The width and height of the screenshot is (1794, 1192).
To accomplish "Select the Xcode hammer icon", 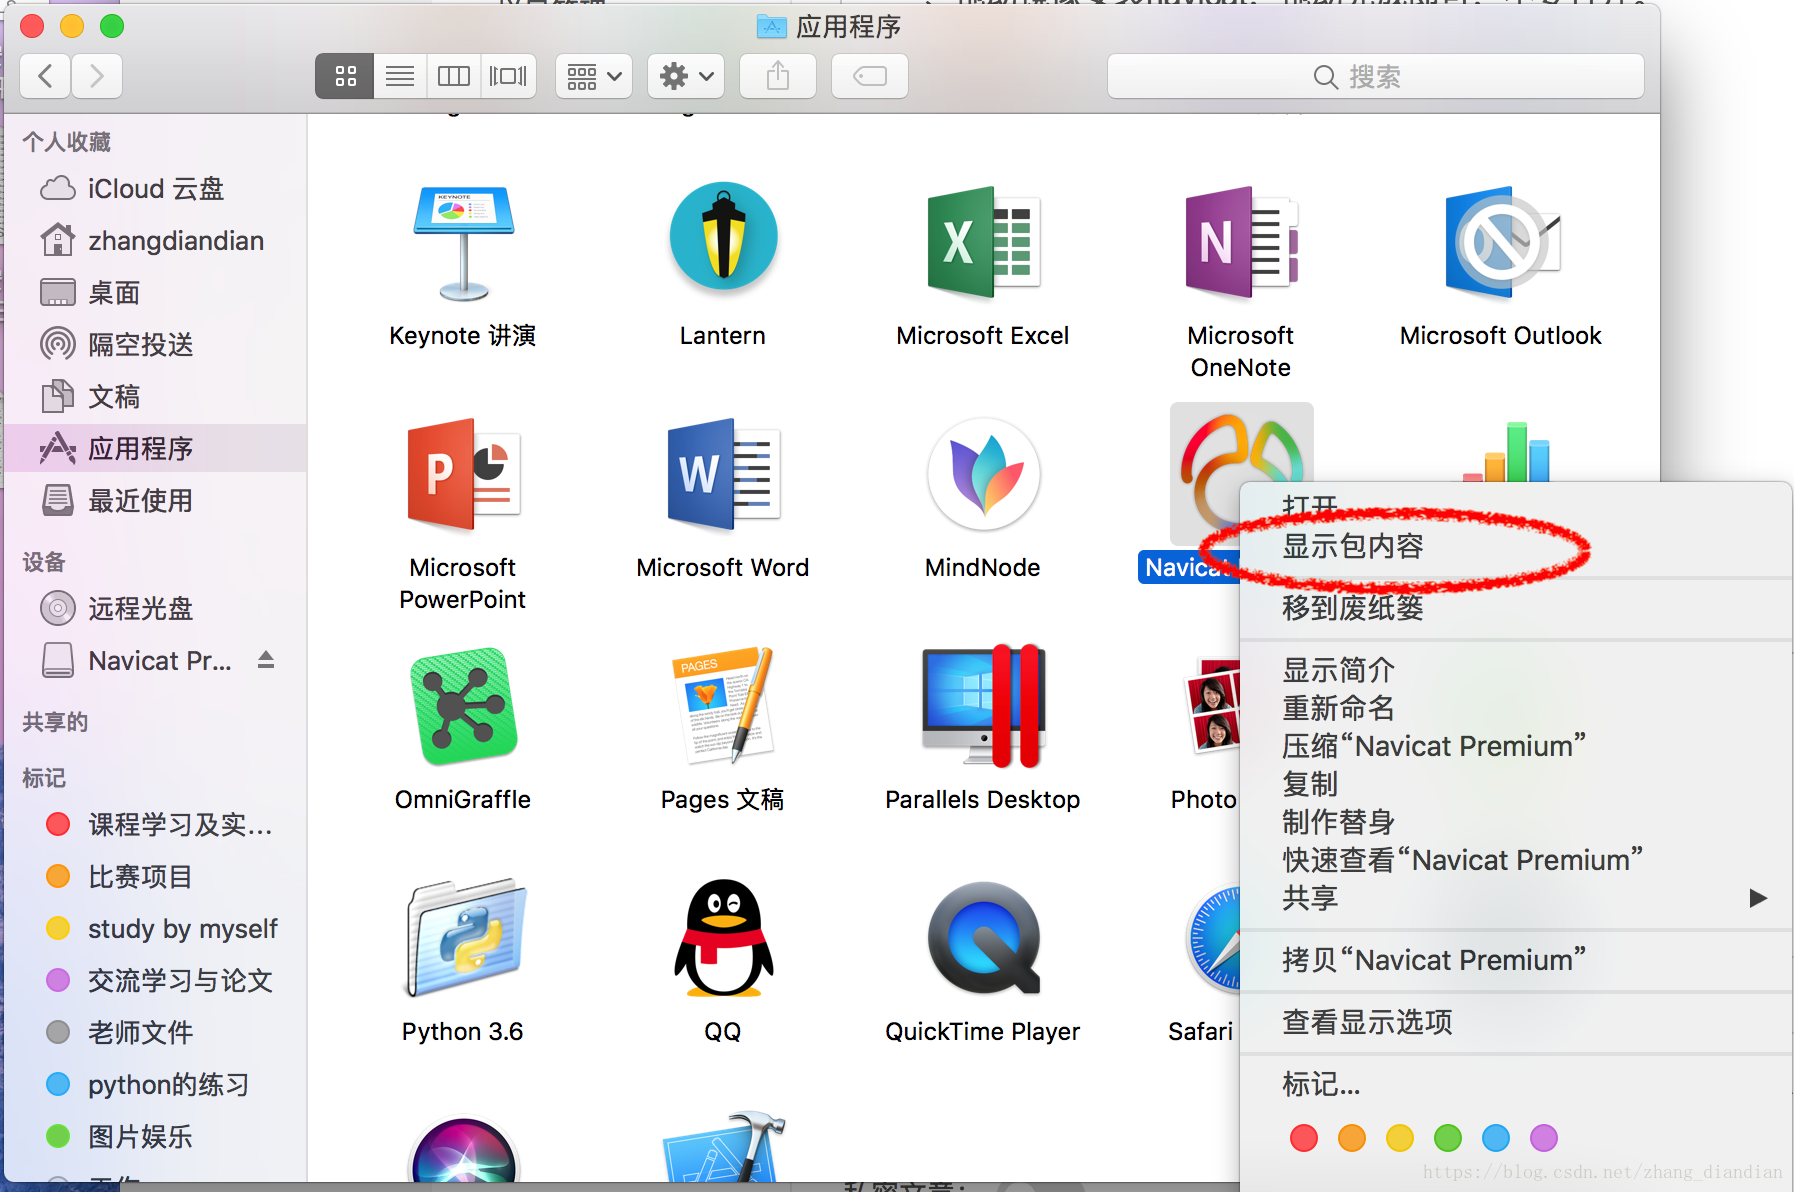I will pyautogui.click(x=723, y=1148).
